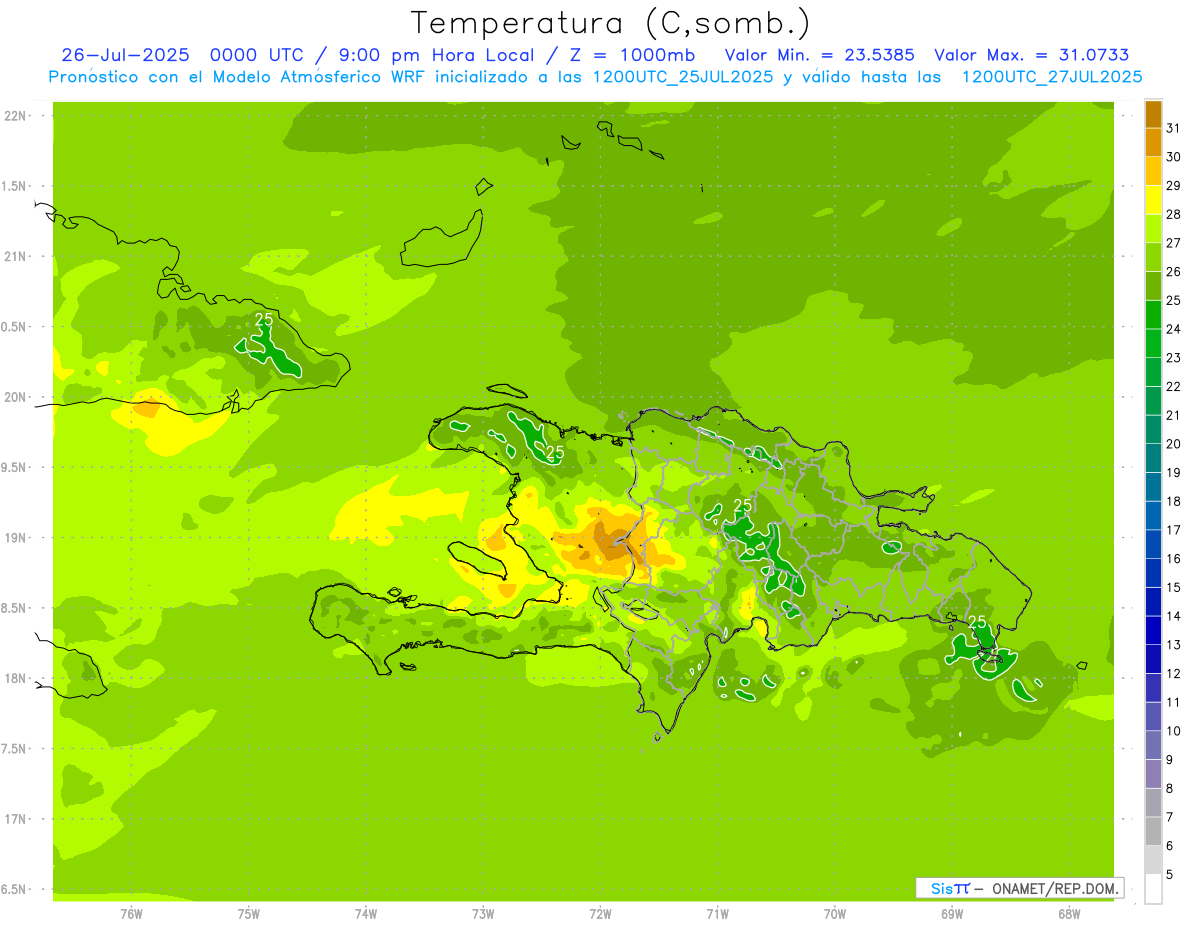
Task: Click the "17N" latitude label
Action: coord(15,819)
